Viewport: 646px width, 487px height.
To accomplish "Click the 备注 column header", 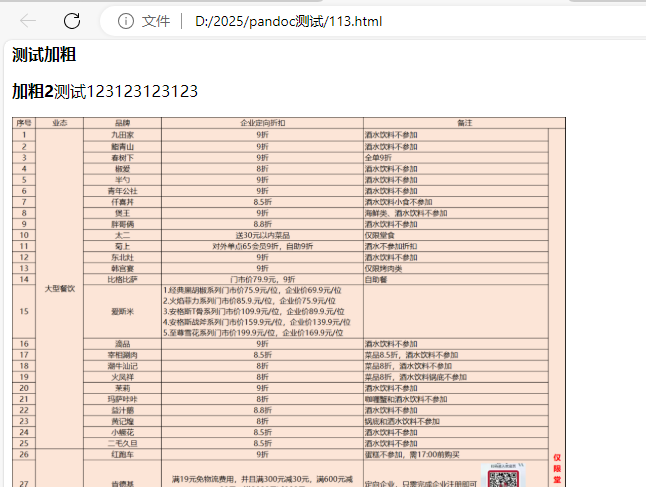I will 464,123.
